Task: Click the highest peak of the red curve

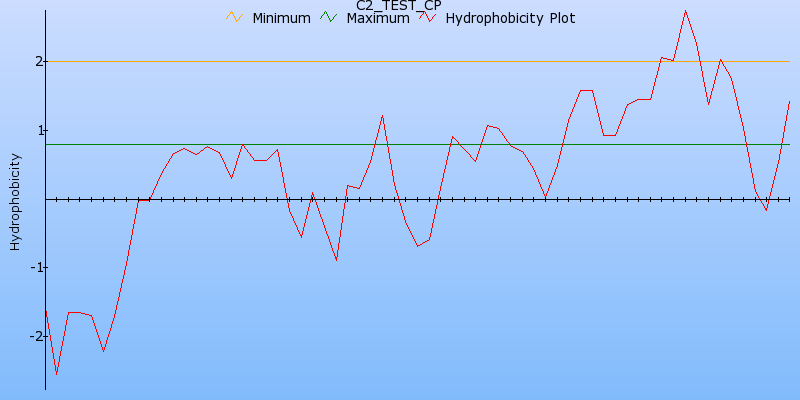Action: click(685, 11)
